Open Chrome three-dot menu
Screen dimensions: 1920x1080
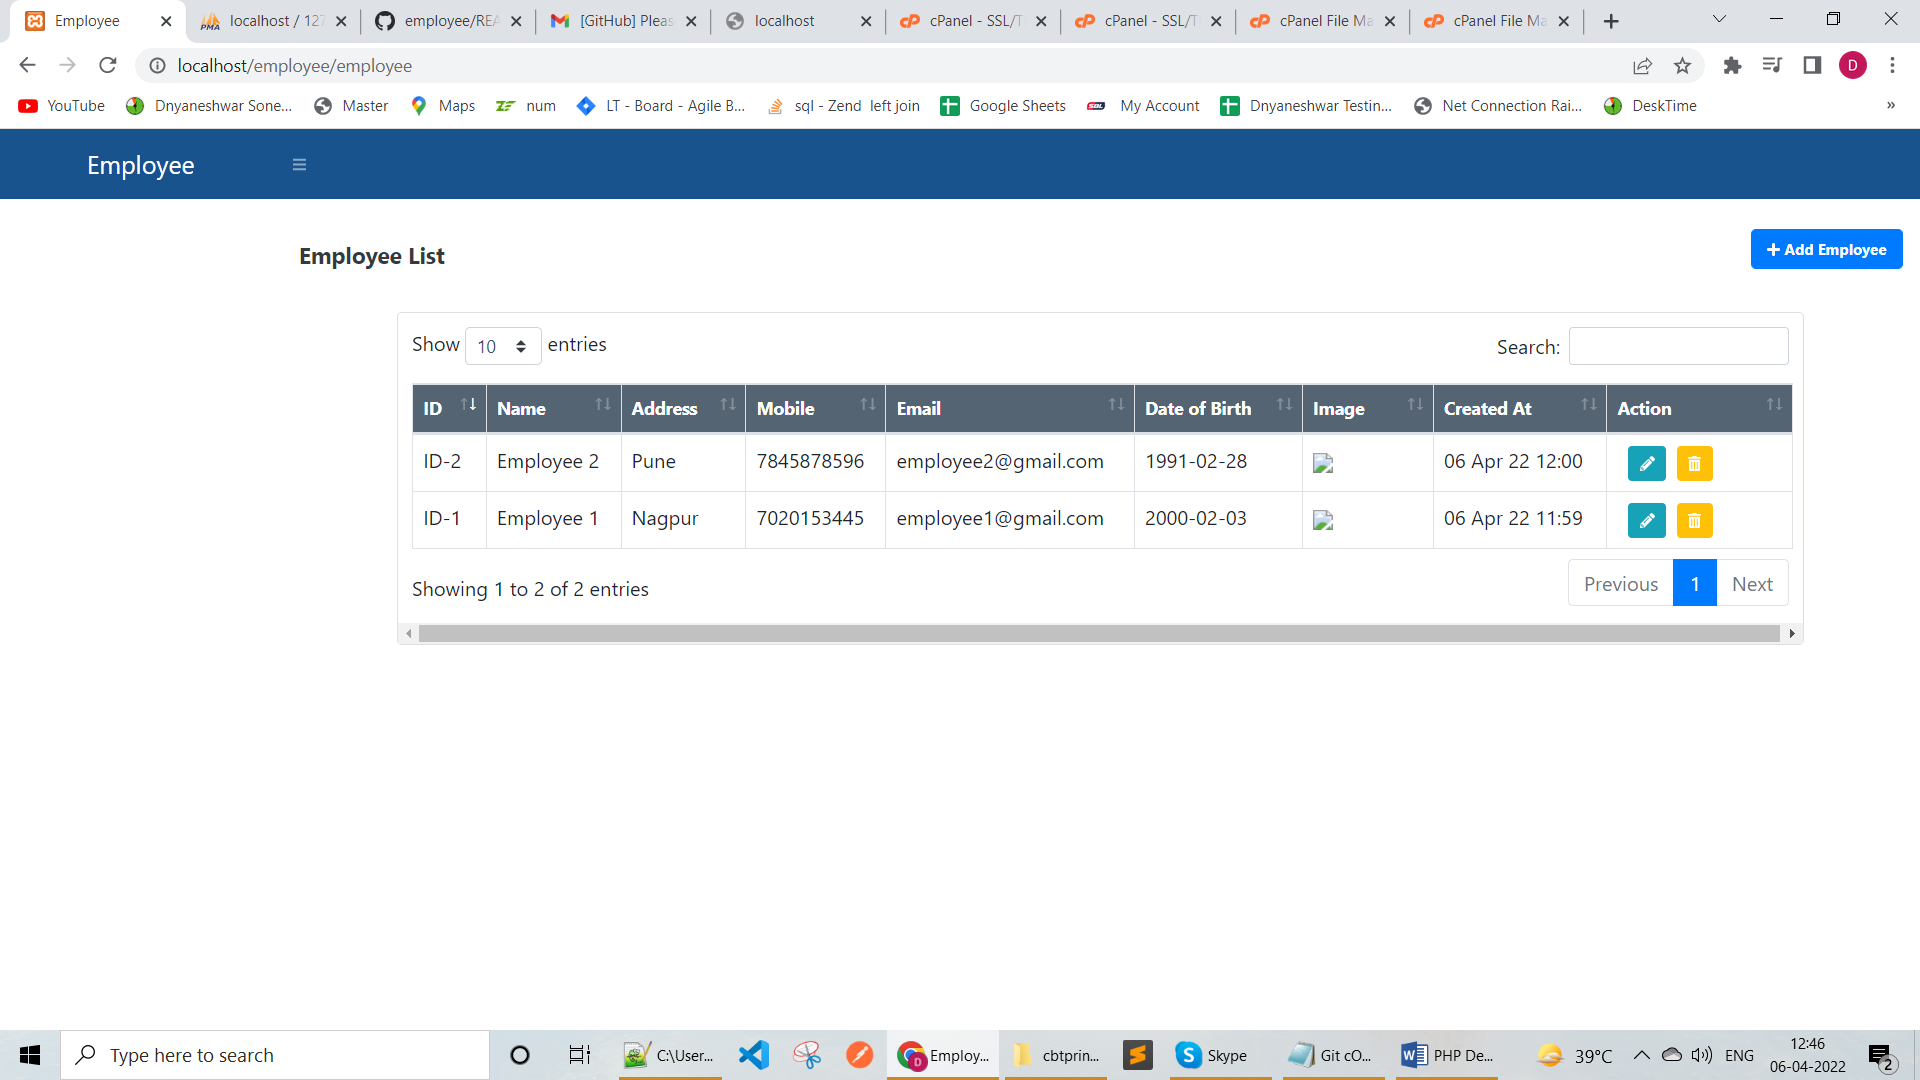pos(1892,66)
